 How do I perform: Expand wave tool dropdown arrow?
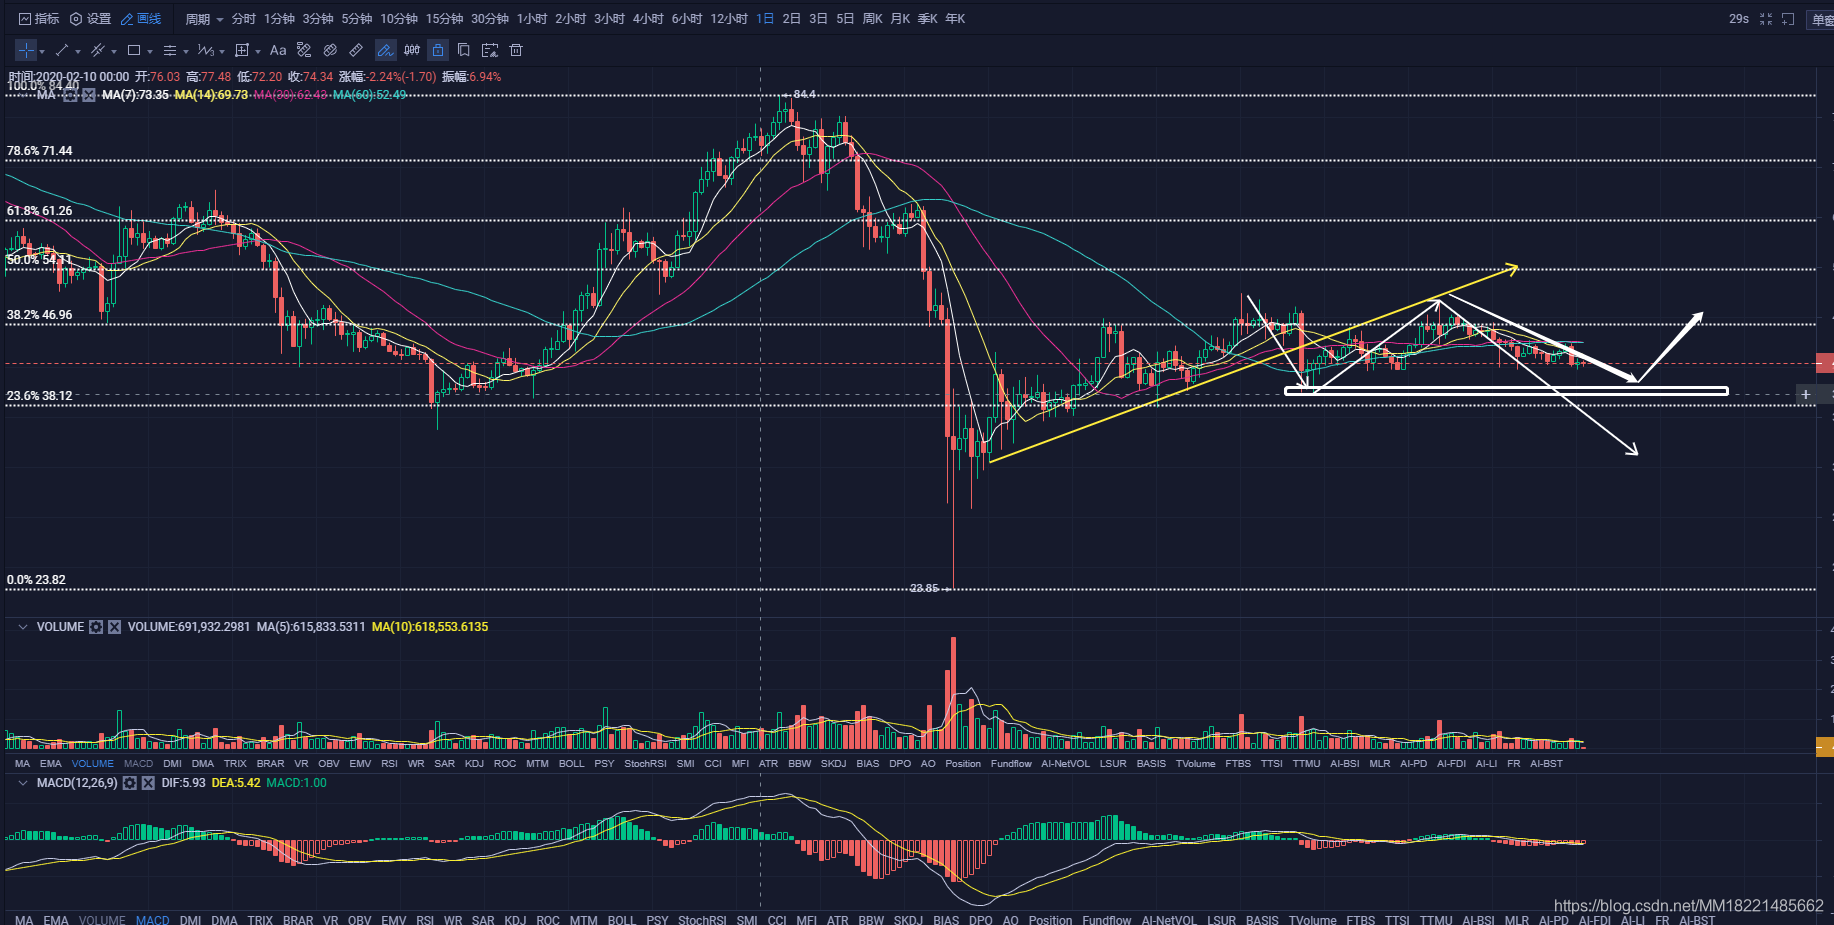pyautogui.click(x=222, y=51)
